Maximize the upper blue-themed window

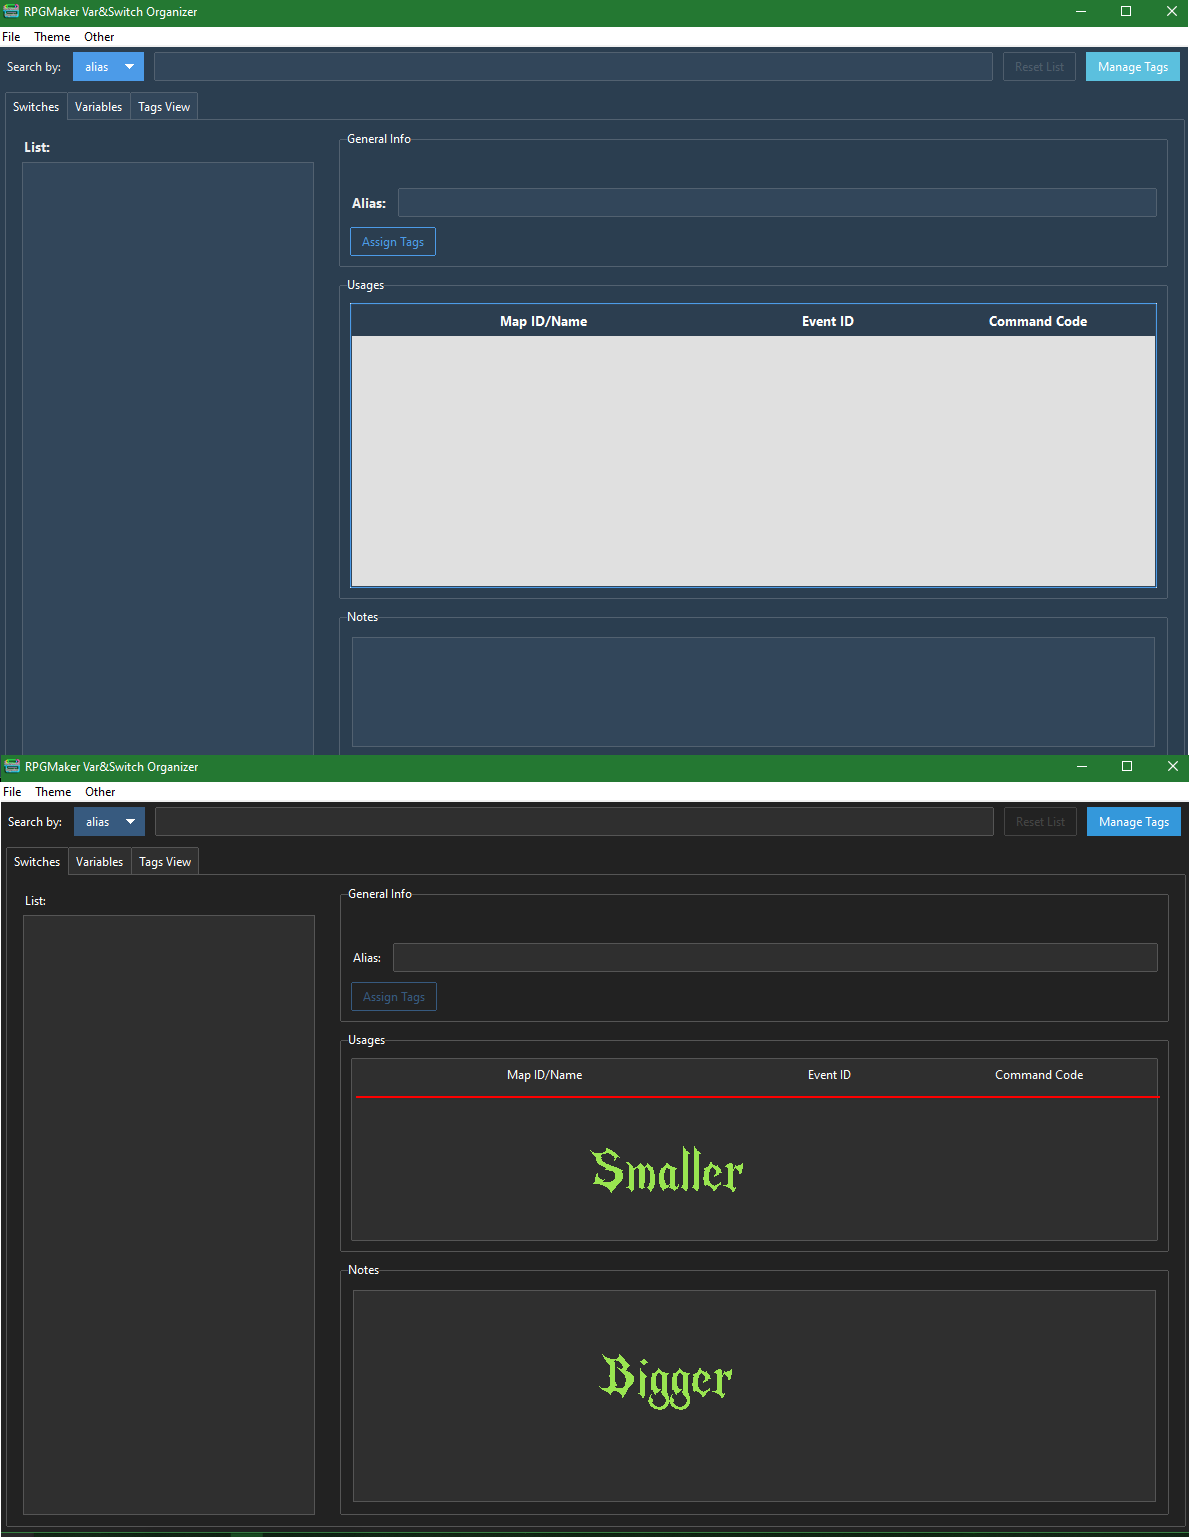1126,12
